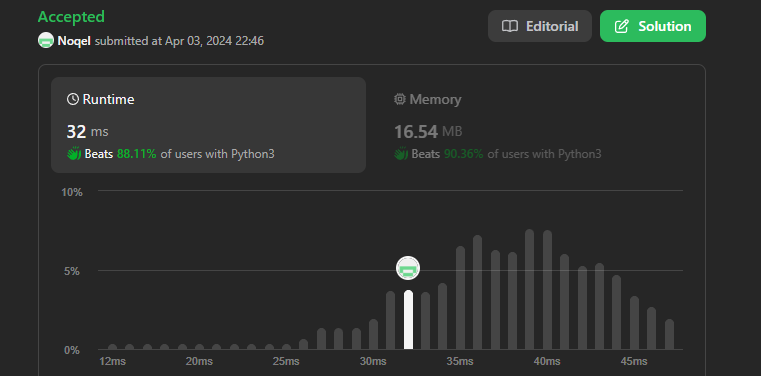
Task: Click the avatar marker above the white bar
Action: coord(408,268)
